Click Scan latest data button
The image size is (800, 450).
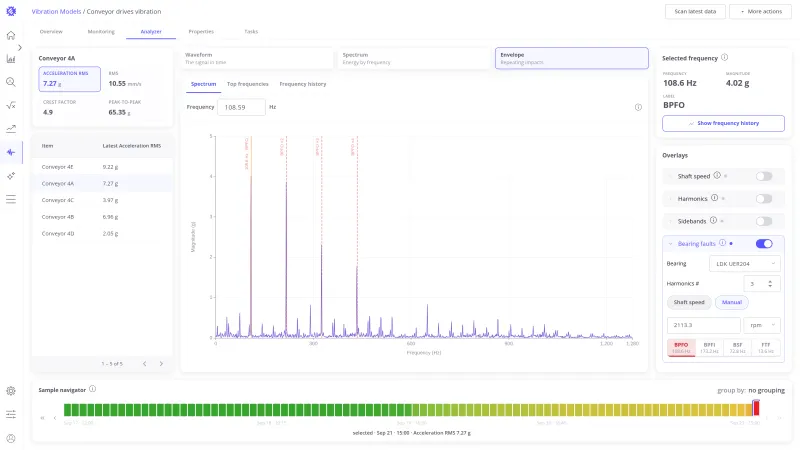coord(695,11)
